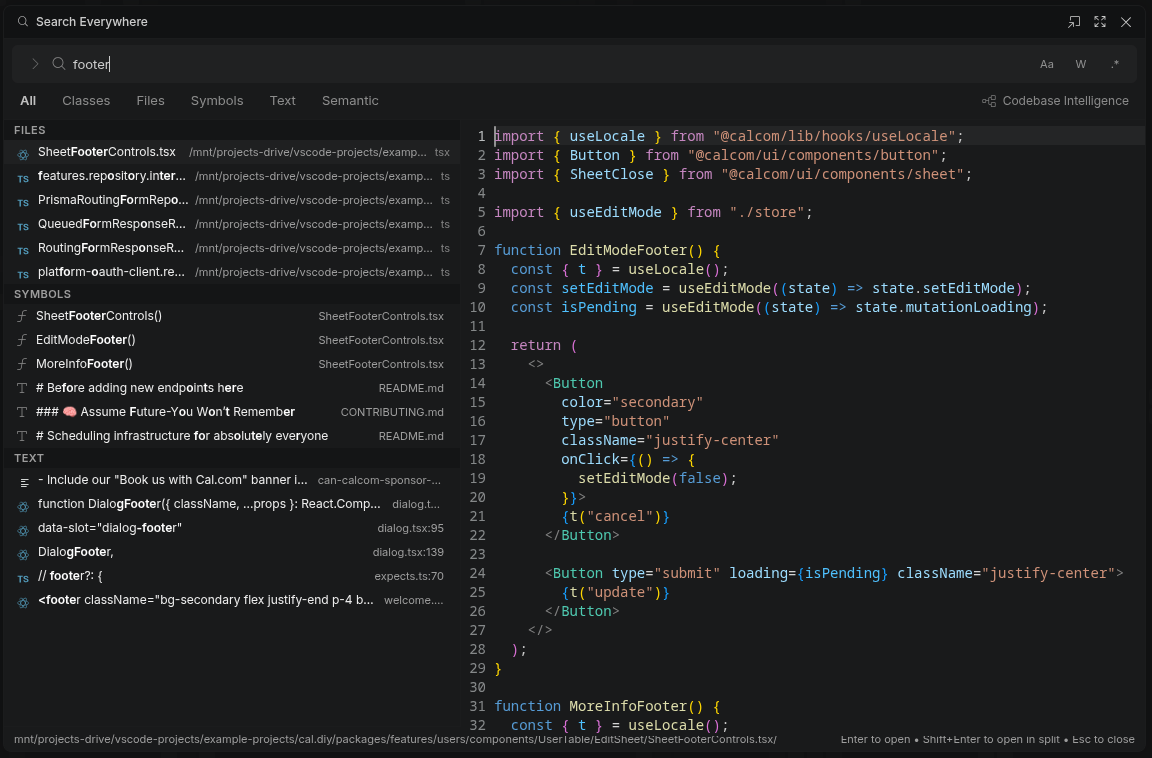This screenshot has height=758, width=1152.
Task: Switch to the Symbols tab
Action: click(217, 101)
